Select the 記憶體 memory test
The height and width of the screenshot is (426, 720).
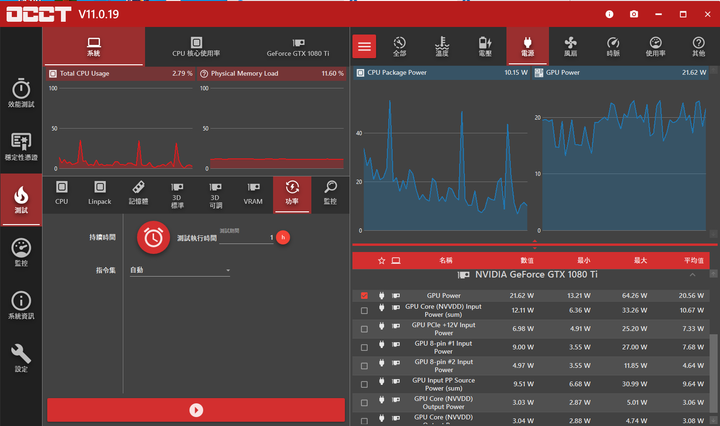[x=138, y=194]
